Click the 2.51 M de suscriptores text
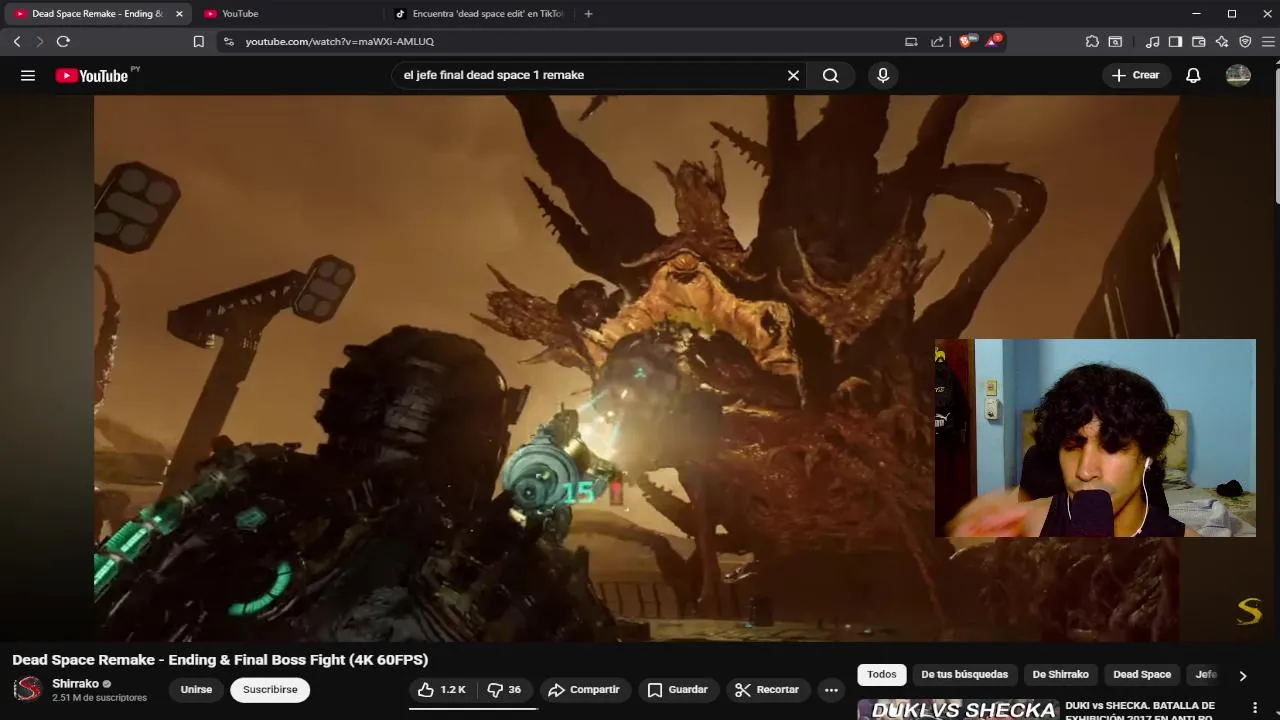 99,698
